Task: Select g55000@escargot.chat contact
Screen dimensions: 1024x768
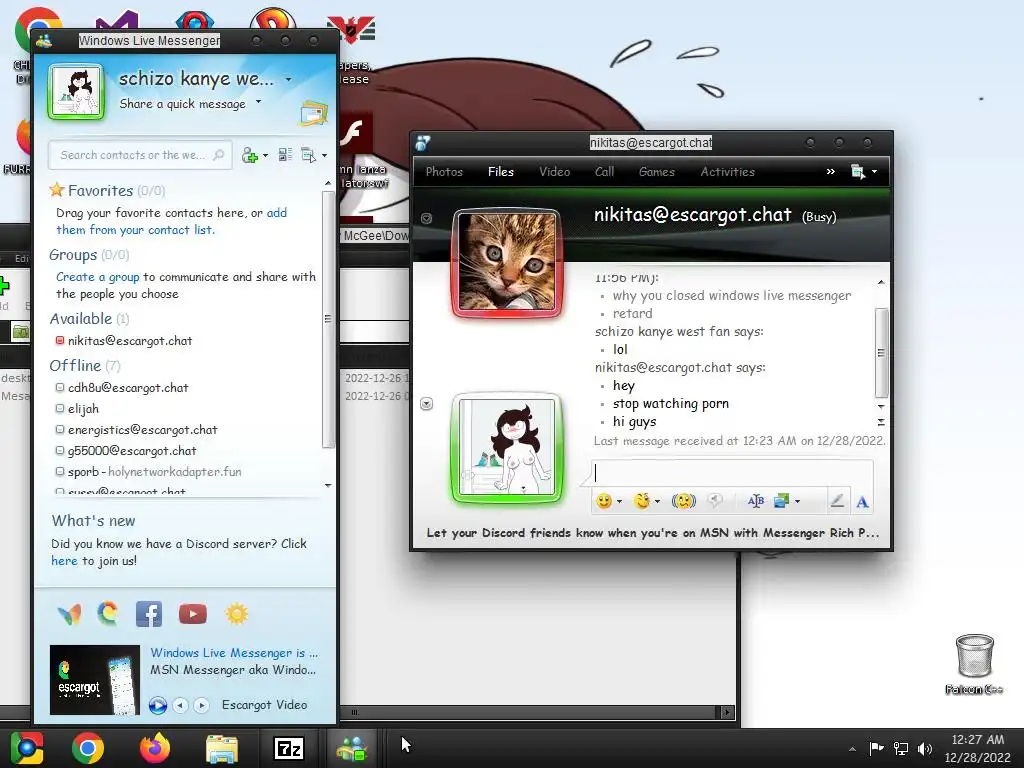Action: (126, 451)
